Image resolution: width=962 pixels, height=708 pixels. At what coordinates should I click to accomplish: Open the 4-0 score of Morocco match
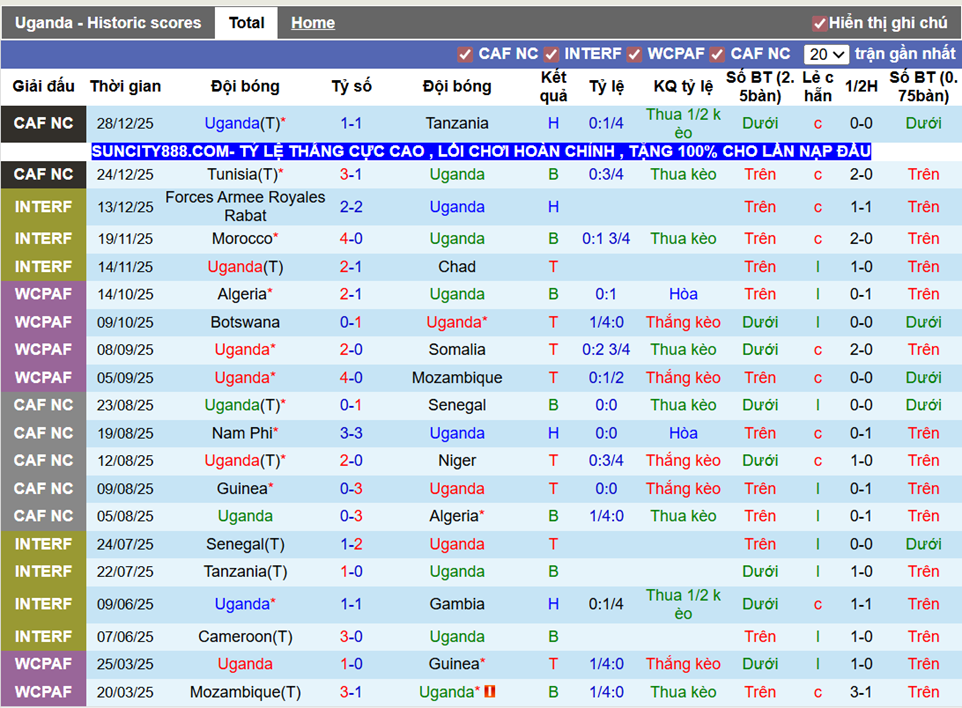[x=351, y=239]
